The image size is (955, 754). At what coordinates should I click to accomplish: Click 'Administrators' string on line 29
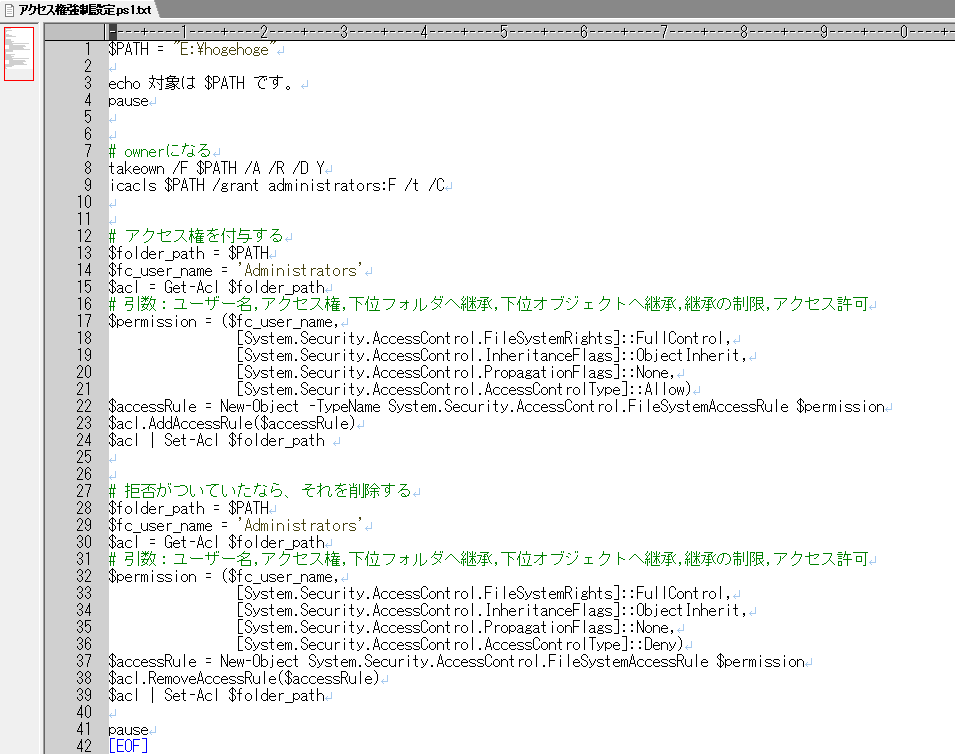point(300,525)
